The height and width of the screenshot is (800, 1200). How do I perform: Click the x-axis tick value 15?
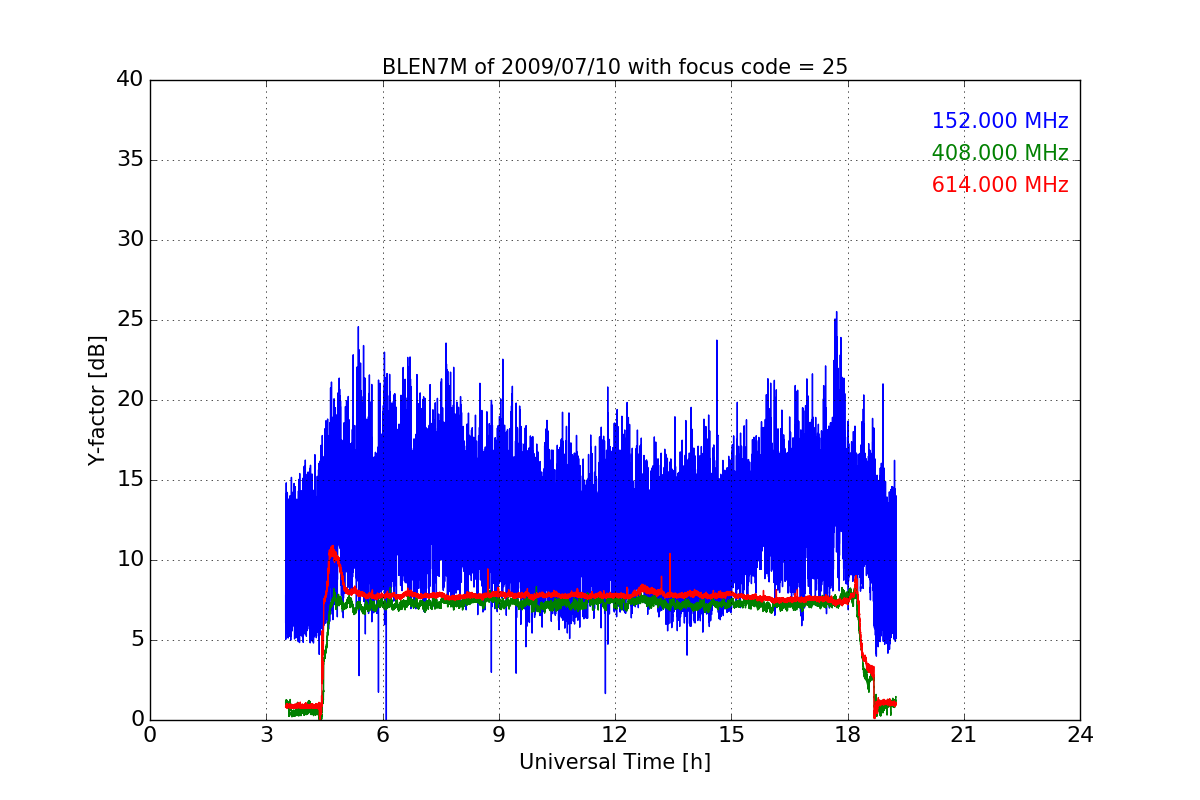731,735
